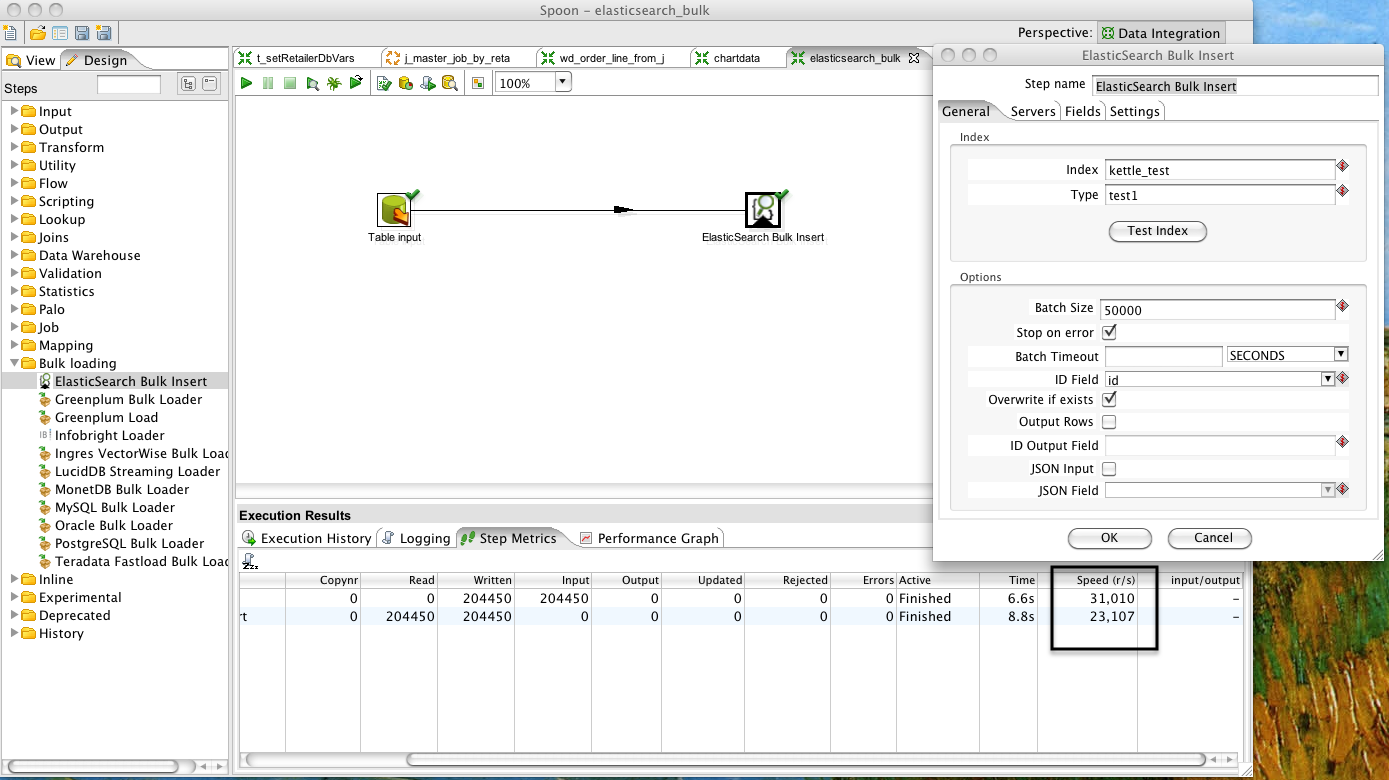
Task: Click the Stop transformation icon
Action: (x=290, y=83)
